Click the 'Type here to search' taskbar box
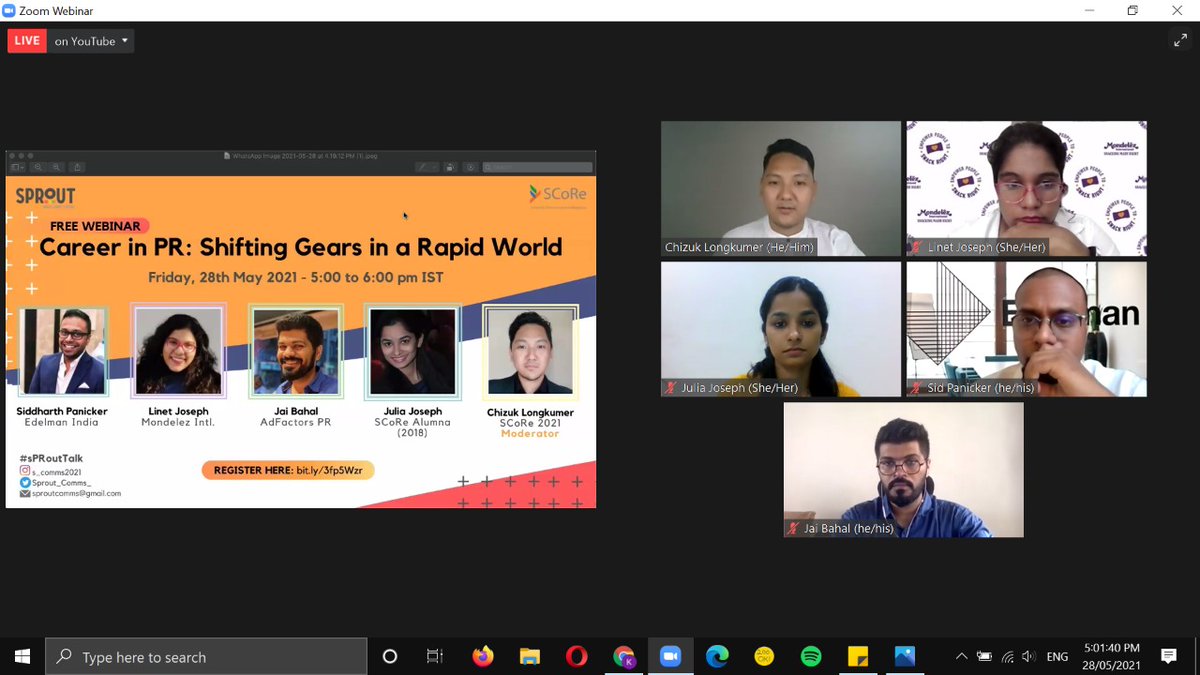Screen dimensions: 1200x675 (206, 657)
